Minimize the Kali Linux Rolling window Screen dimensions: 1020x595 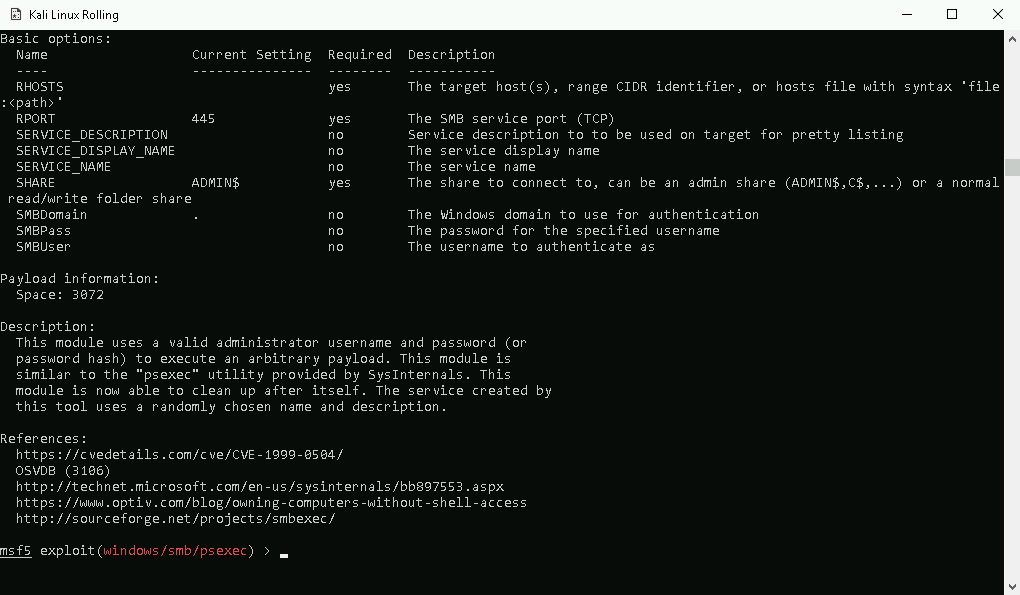[907, 14]
